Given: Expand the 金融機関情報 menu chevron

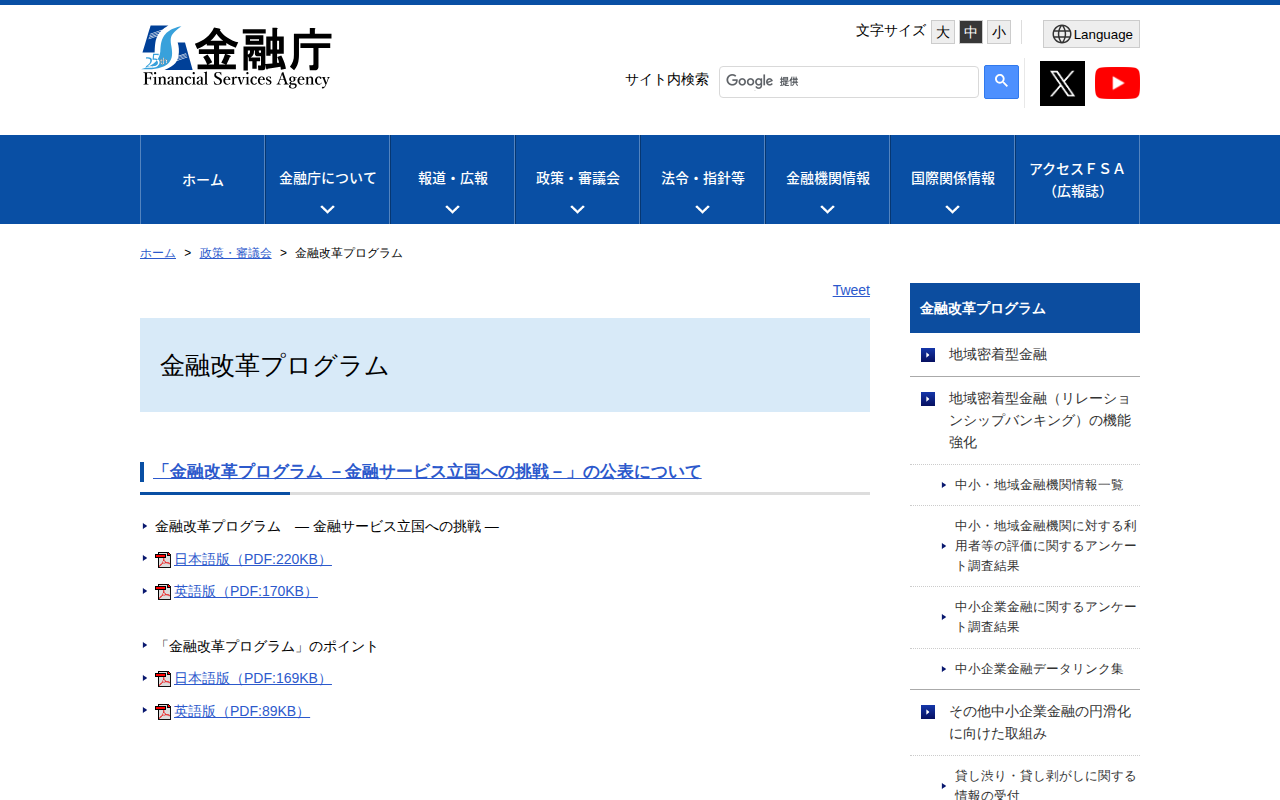Looking at the screenshot, I should point(827,209).
